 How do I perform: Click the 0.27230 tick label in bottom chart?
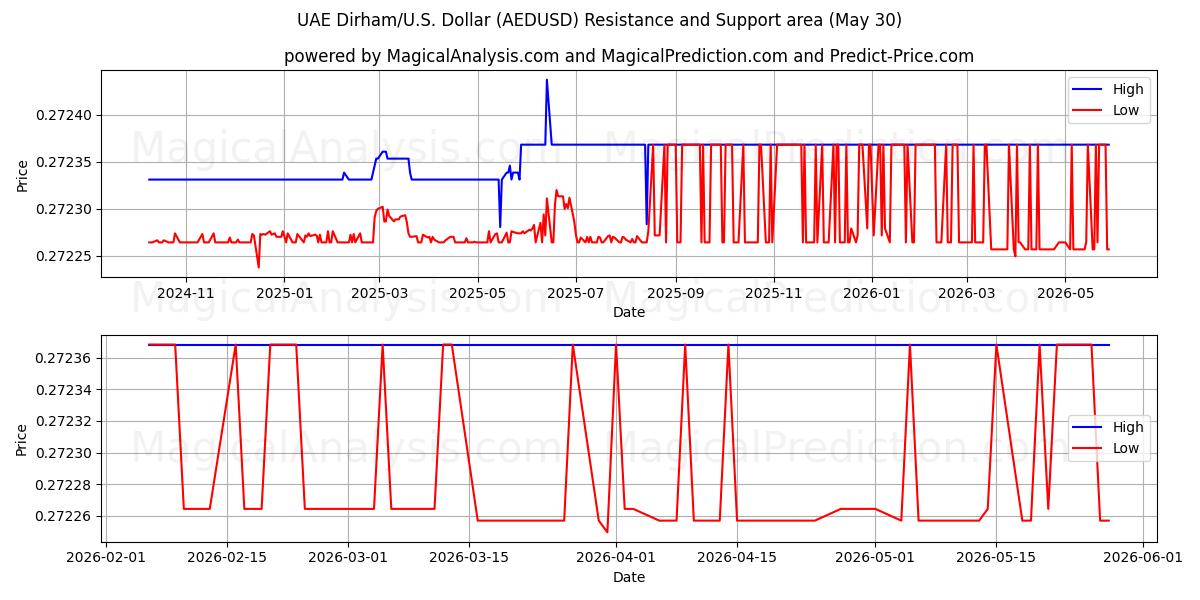pos(63,453)
